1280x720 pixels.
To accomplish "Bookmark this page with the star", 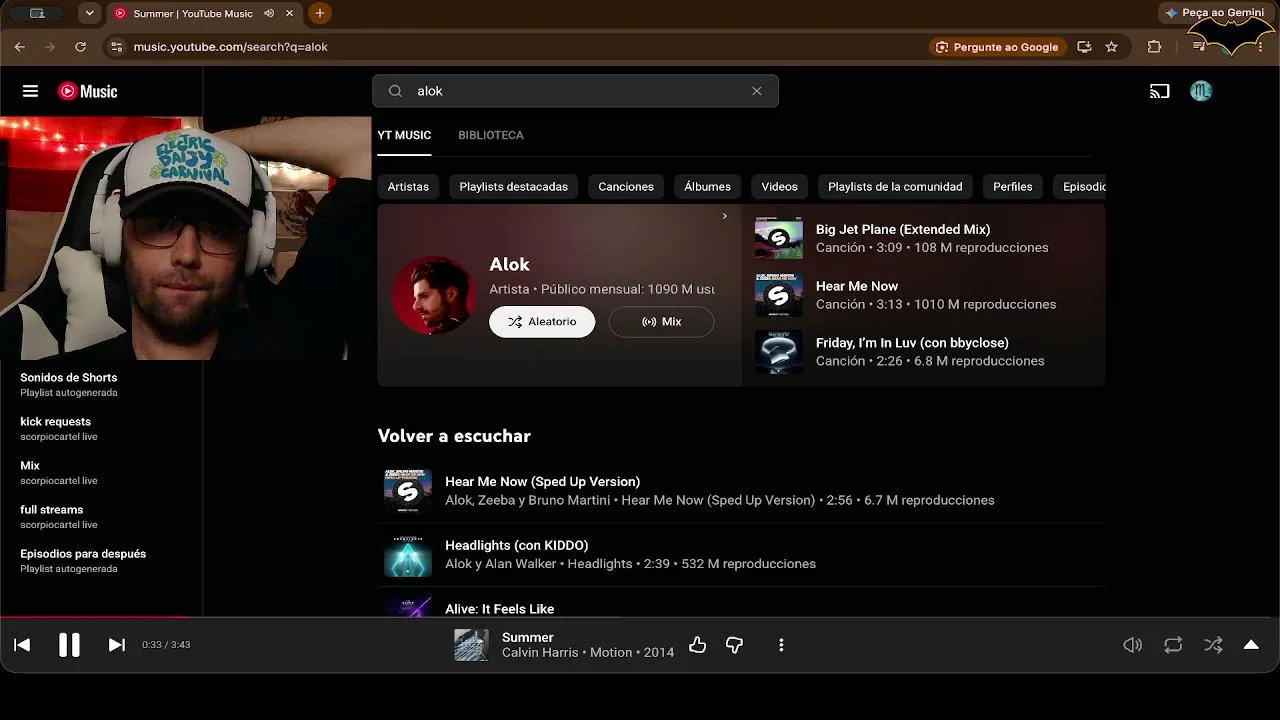I will (x=1111, y=47).
